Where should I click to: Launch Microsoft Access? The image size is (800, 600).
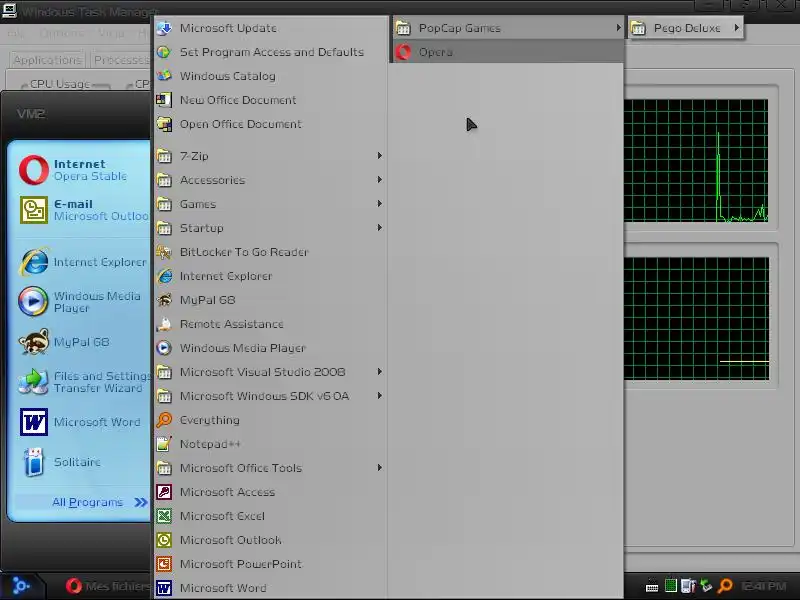270,492
